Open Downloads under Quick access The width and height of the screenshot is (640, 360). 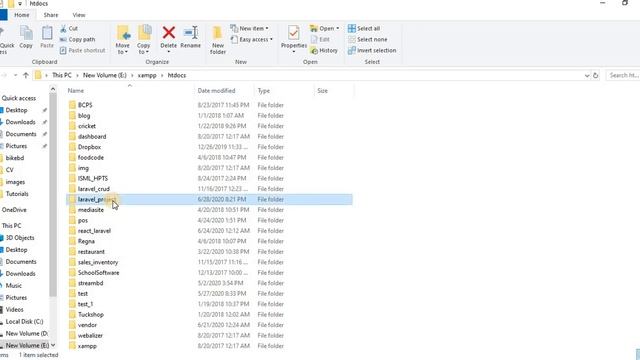[20, 122]
